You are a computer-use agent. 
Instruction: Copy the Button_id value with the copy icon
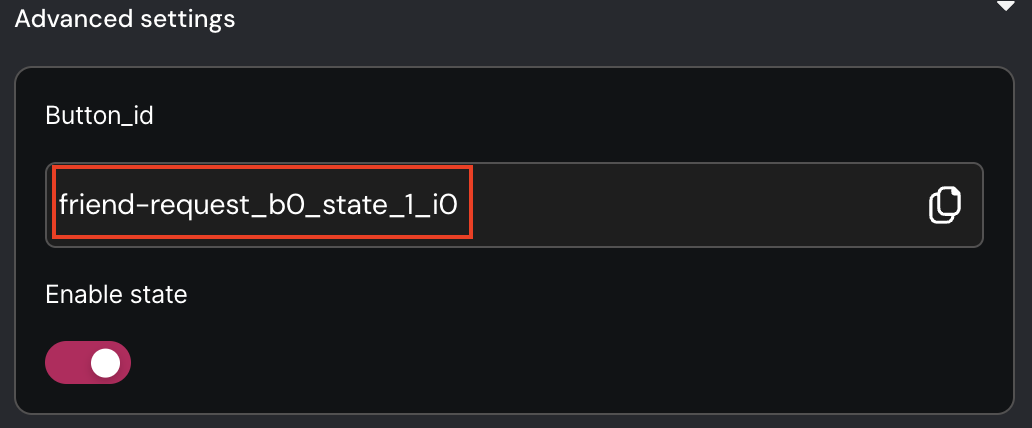click(x=944, y=205)
